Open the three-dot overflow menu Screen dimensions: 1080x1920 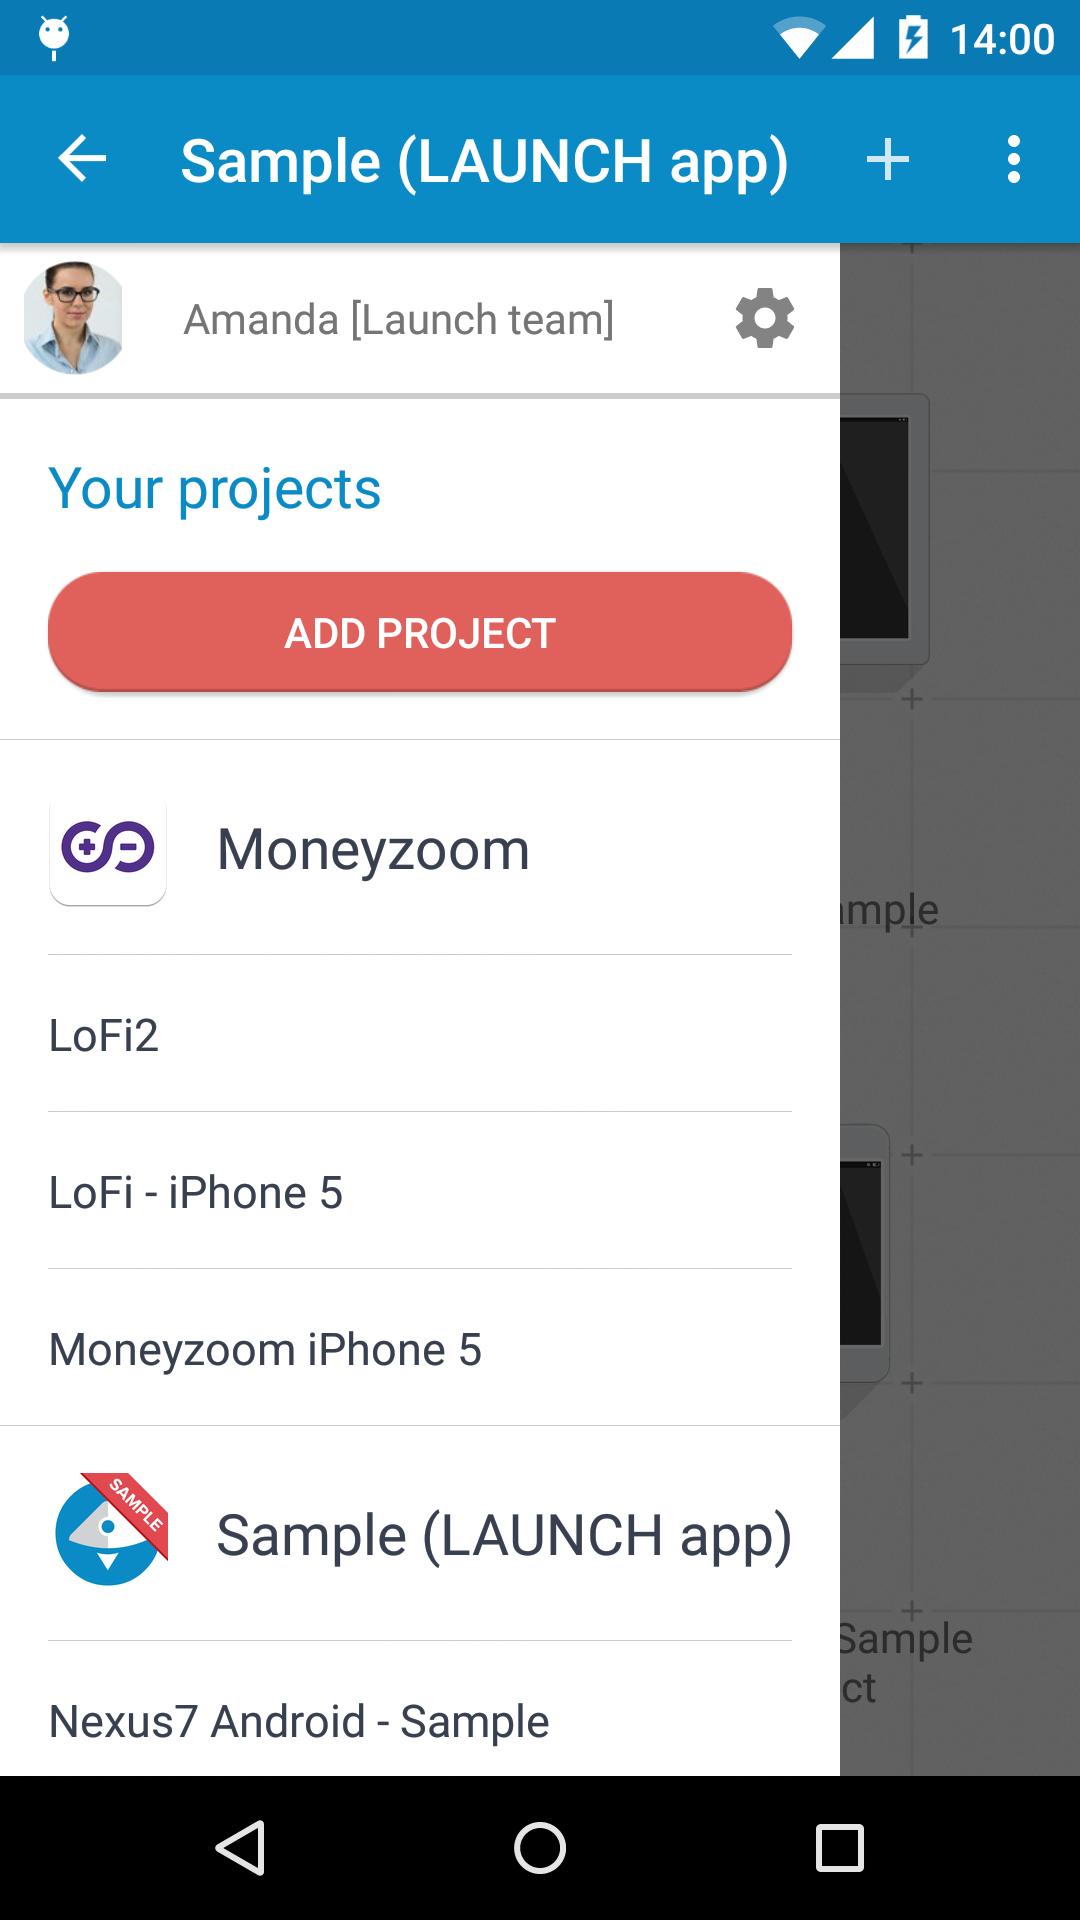click(x=1013, y=159)
